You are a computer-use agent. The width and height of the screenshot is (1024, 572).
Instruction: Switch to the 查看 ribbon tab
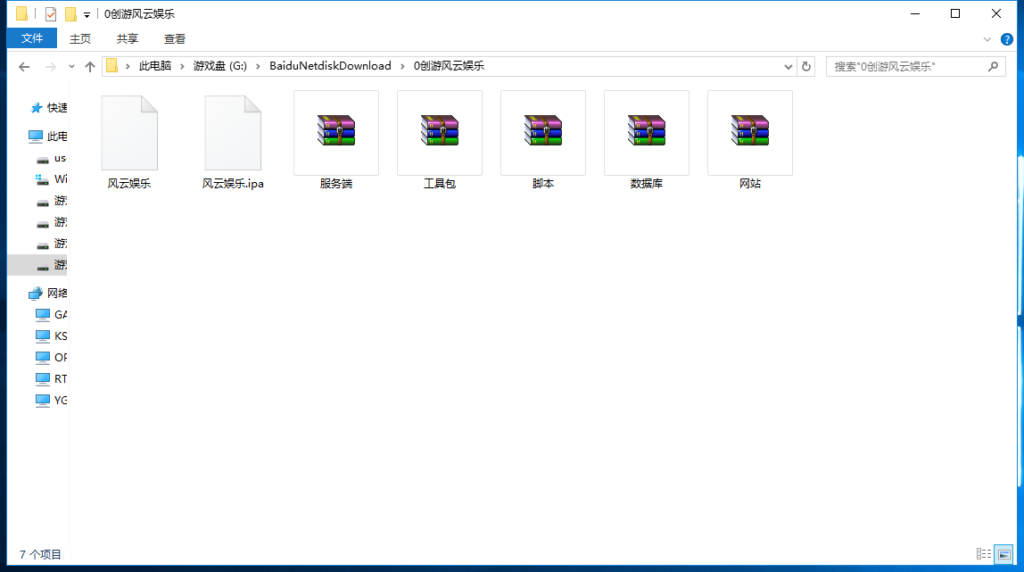click(x=175, y=39)
